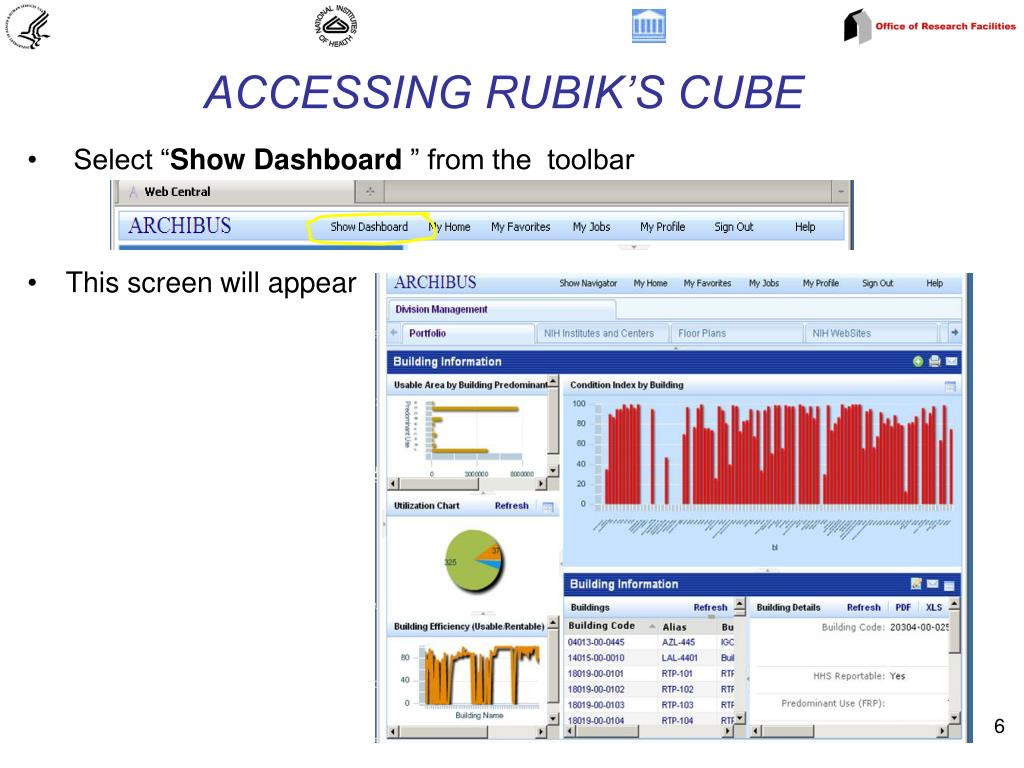Collapse panel using handle below dashboard tabs
This screenshot has width=1024, height=768.
click(675, 348)
